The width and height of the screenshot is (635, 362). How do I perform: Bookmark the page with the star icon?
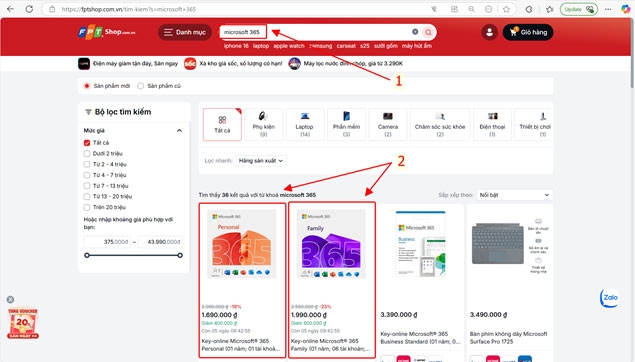506,9
